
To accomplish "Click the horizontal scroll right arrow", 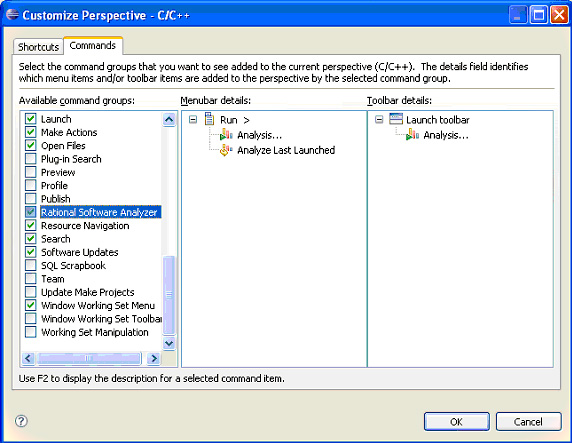I will pos(154,358).
